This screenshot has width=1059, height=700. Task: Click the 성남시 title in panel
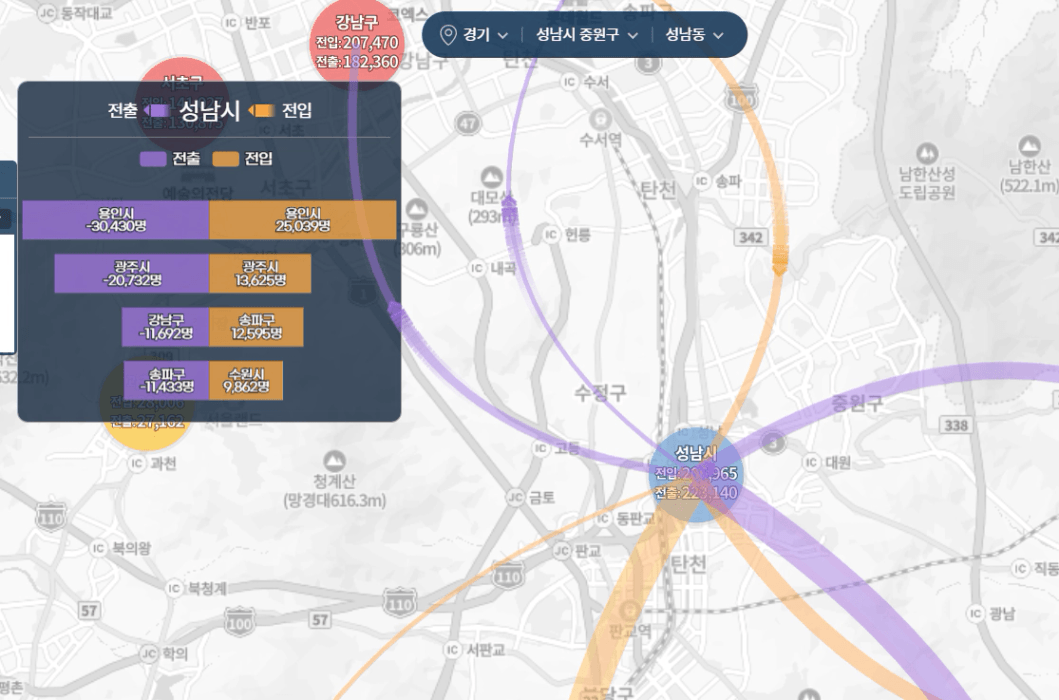coord(209,110)
